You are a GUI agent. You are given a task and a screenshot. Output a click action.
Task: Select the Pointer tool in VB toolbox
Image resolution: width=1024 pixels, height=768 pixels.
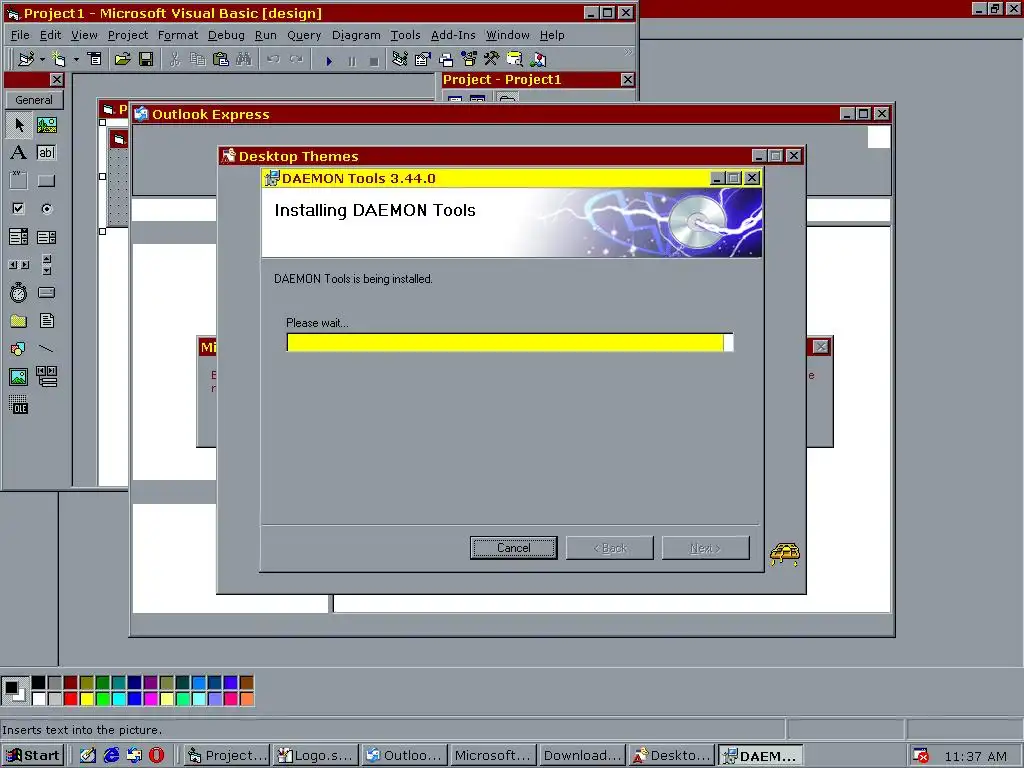pyautogui.click(x=19, y=125)
